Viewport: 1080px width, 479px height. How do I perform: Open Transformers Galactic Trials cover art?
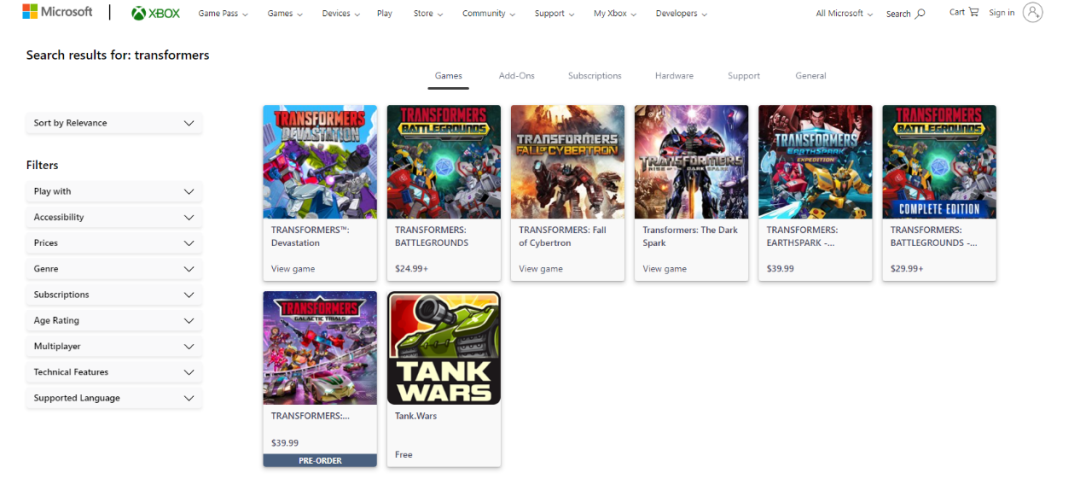(320, 347)
